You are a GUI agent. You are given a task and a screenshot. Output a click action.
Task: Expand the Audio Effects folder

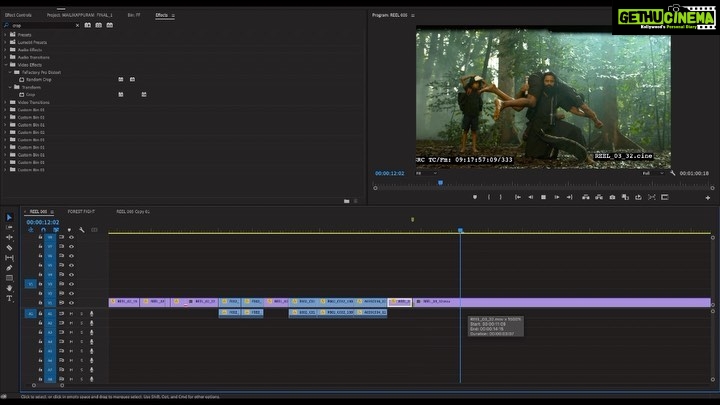coord(5,50)
